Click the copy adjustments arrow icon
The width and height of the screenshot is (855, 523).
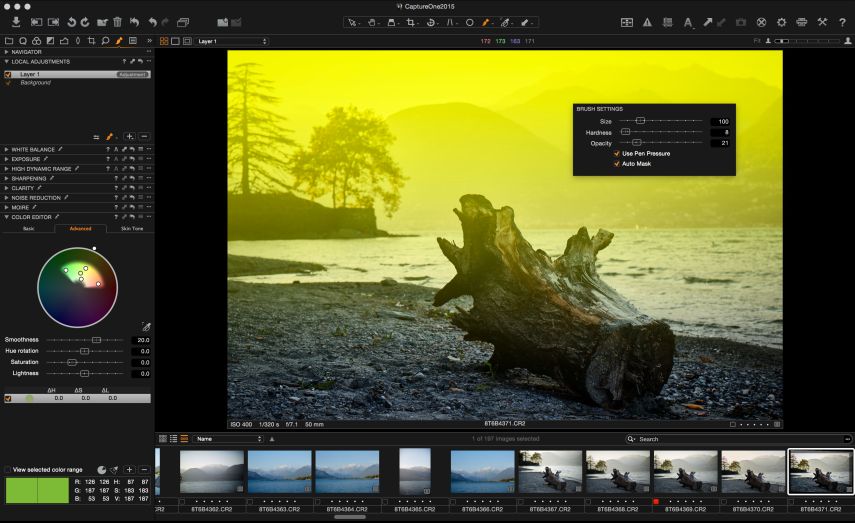point(707,22)
